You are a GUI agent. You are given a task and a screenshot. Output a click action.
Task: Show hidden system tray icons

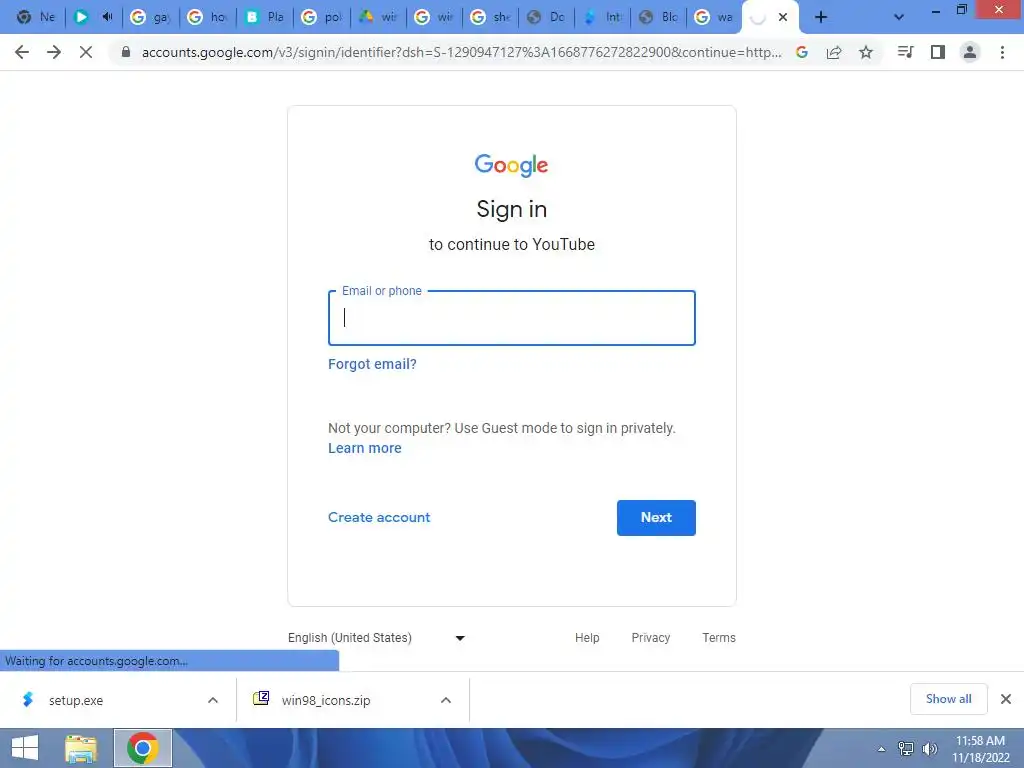point(882,749)
